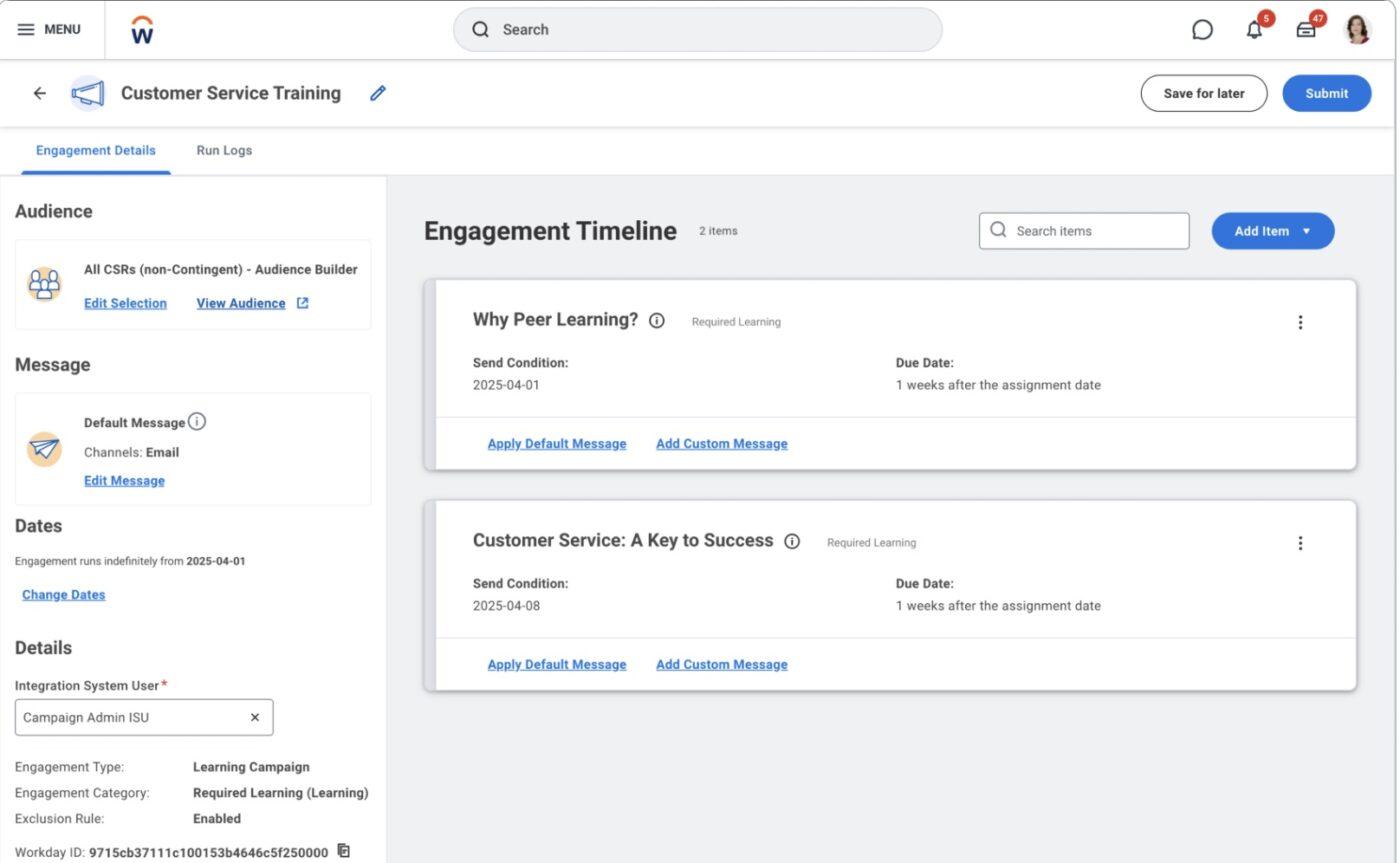Open the inbox tray icon

1306,30
